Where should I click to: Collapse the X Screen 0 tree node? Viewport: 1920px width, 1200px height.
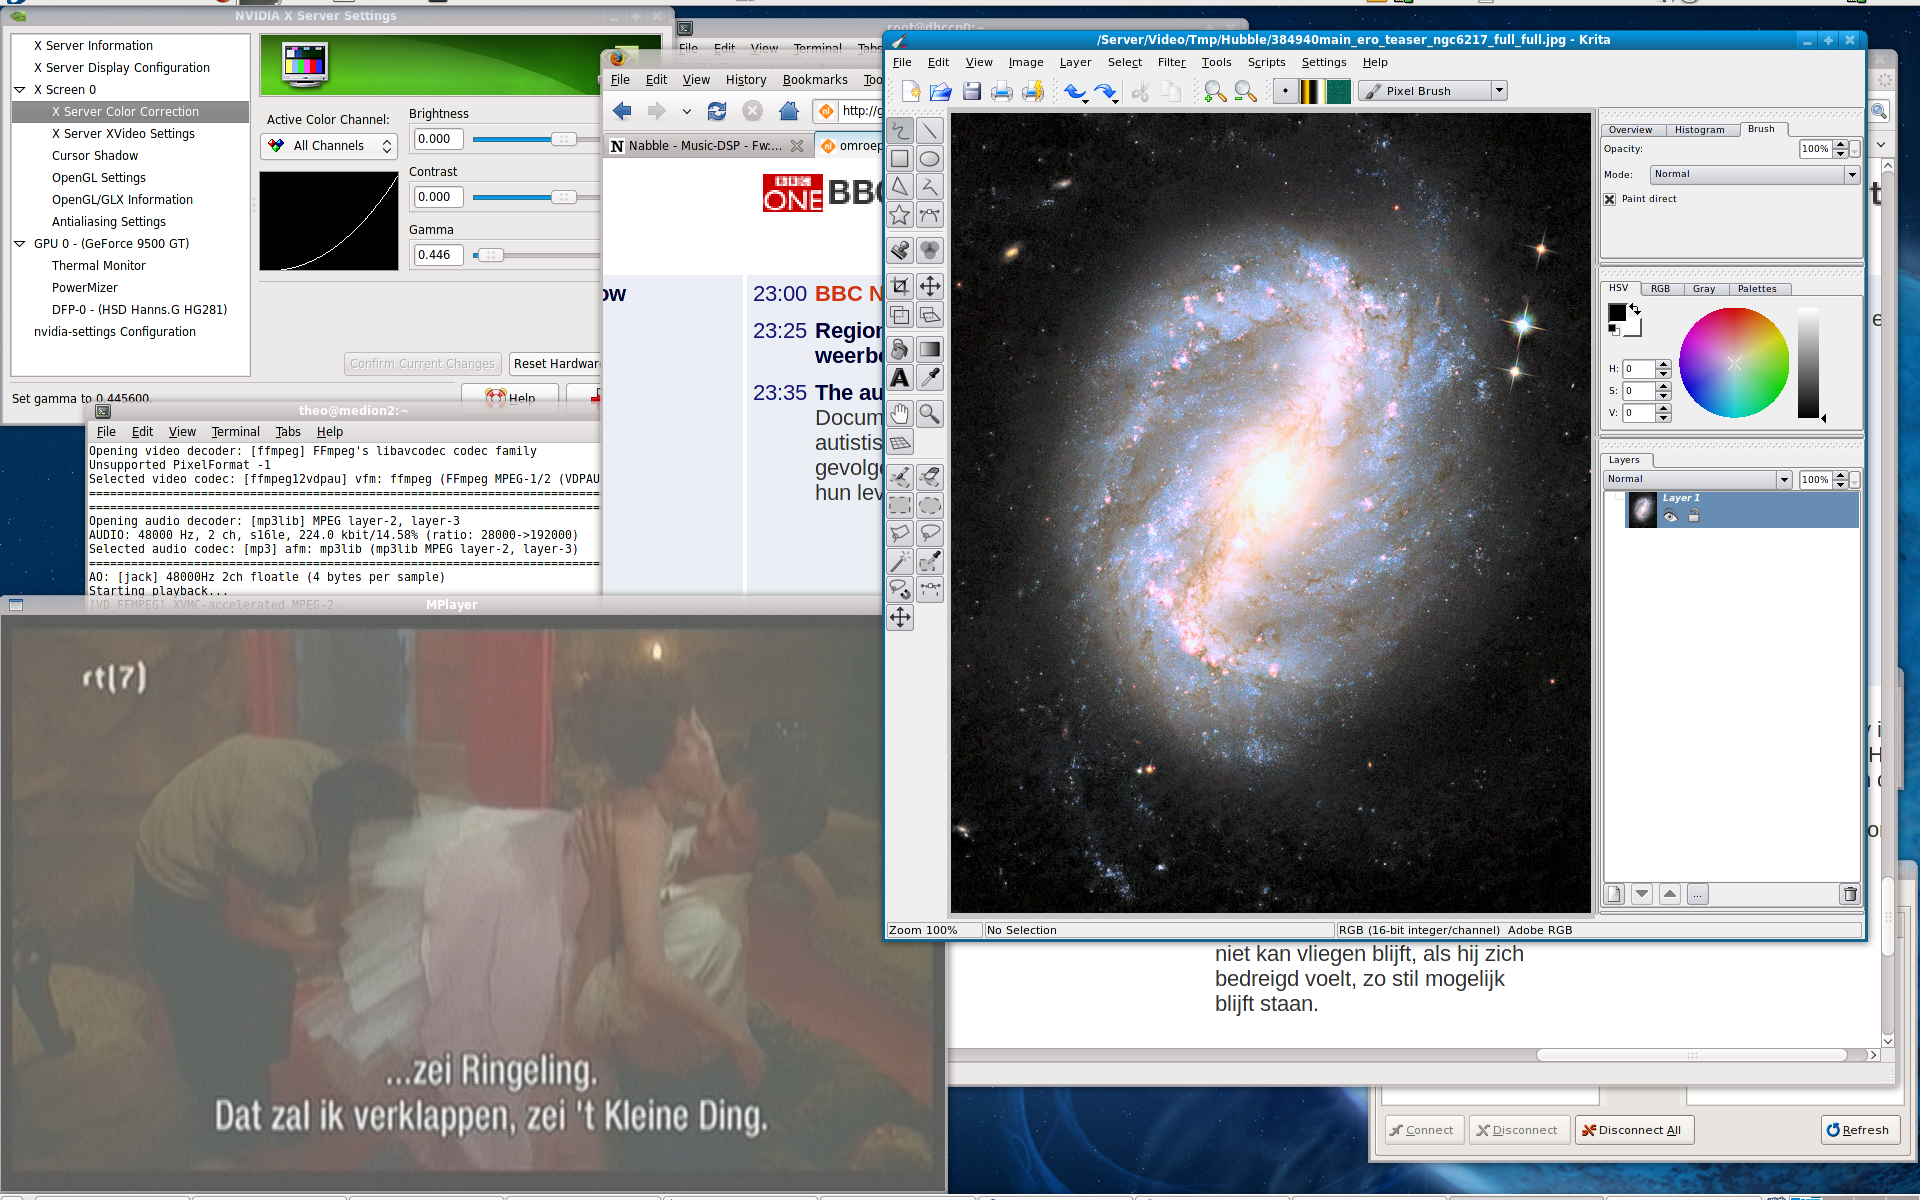(20, 90)
